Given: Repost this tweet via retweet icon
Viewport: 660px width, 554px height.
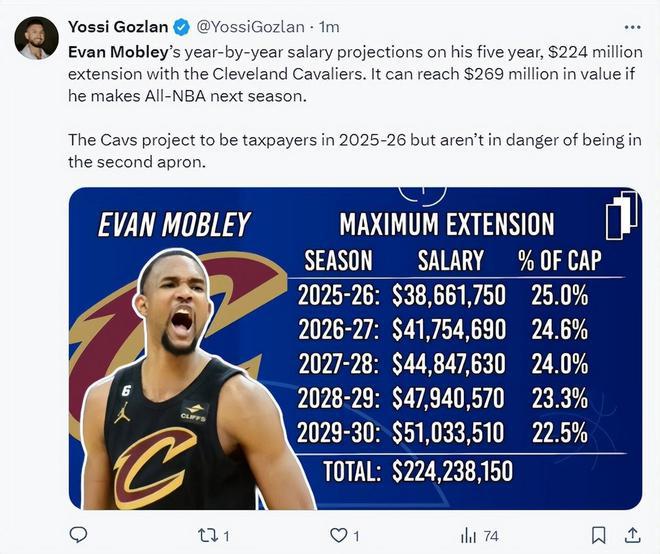Looking at the screenshot, I should 208,535.
